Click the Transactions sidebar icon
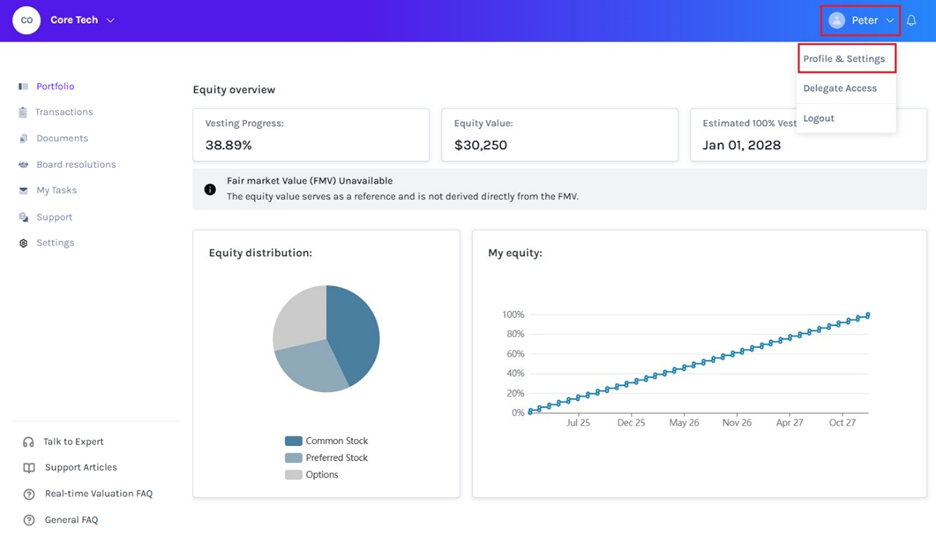Screen dimensions: 936x536 click(x=23, y=113)
